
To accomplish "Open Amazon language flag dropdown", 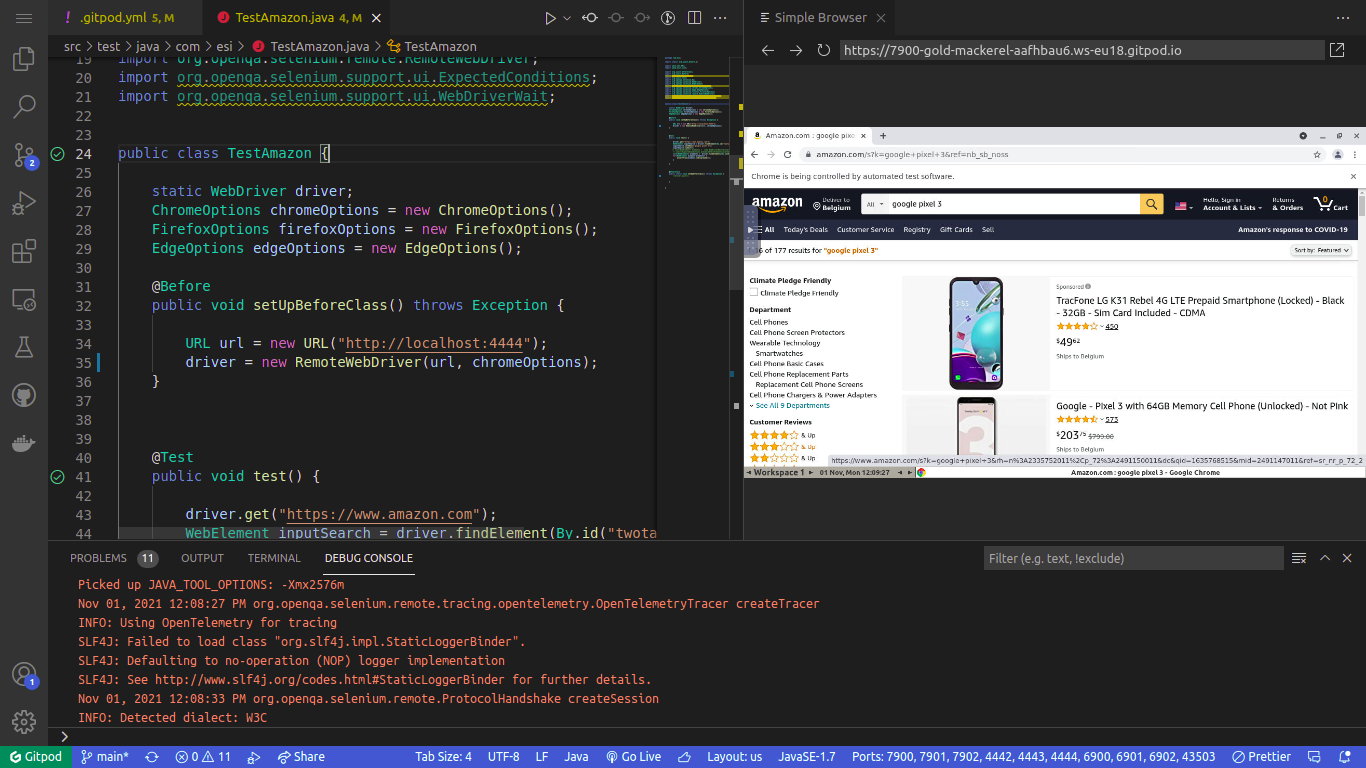I will tap(1184, 205).
